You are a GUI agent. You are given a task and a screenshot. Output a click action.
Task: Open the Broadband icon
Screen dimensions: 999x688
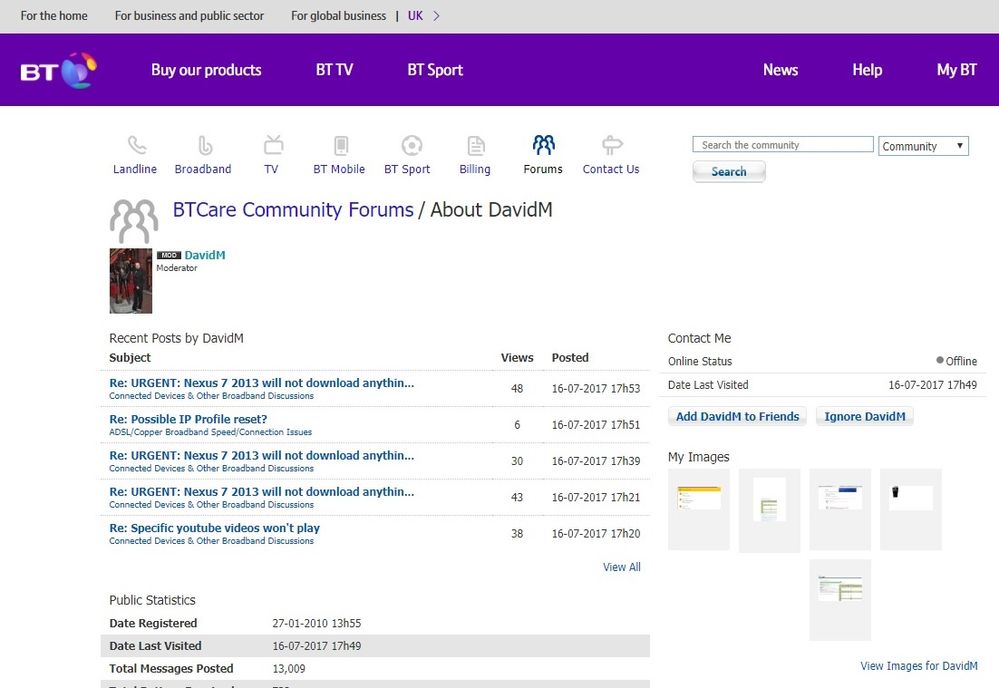point(205,145)
